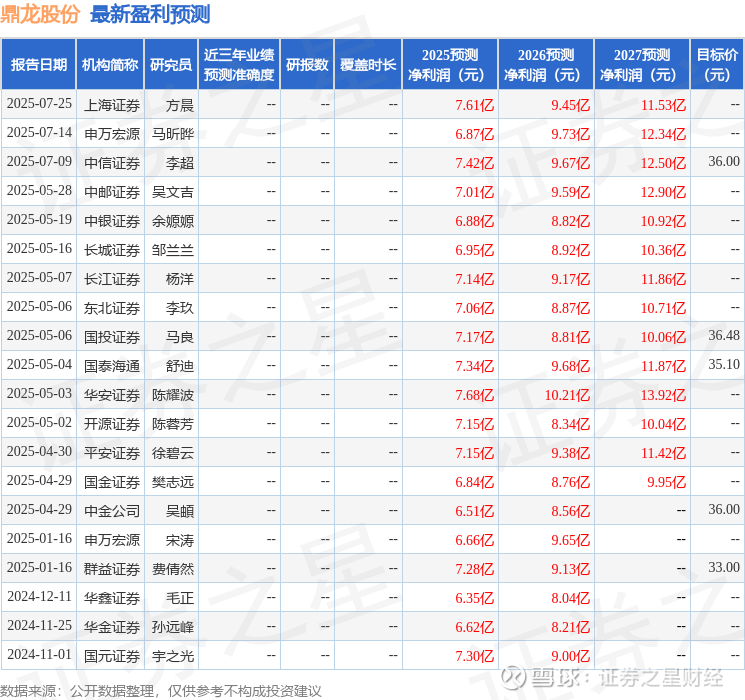Image resolution: width=745 pixels, height=700 pixels.
Task: Select the date cell 2025-07-25
Action: coord(39,104)
